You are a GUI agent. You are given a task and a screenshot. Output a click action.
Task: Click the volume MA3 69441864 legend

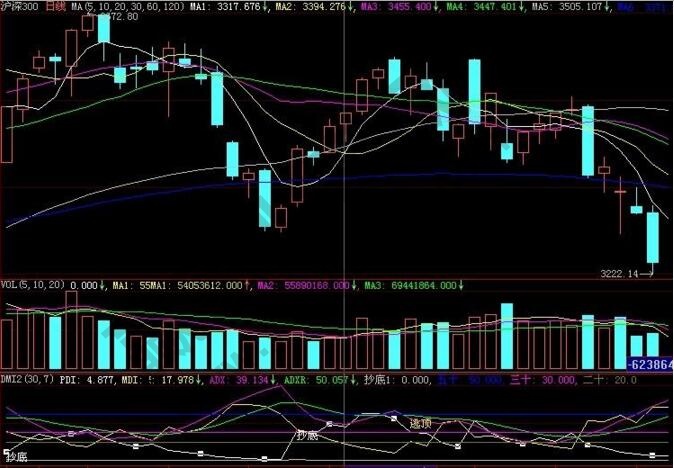(x=410, y=285)
